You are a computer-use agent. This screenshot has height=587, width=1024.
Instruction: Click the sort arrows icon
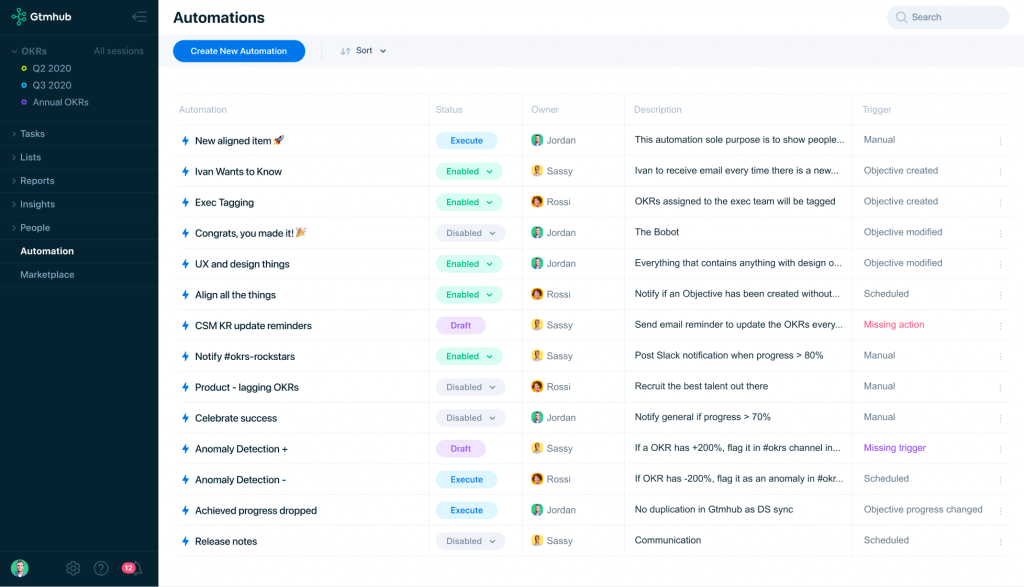tap(345, 51)
